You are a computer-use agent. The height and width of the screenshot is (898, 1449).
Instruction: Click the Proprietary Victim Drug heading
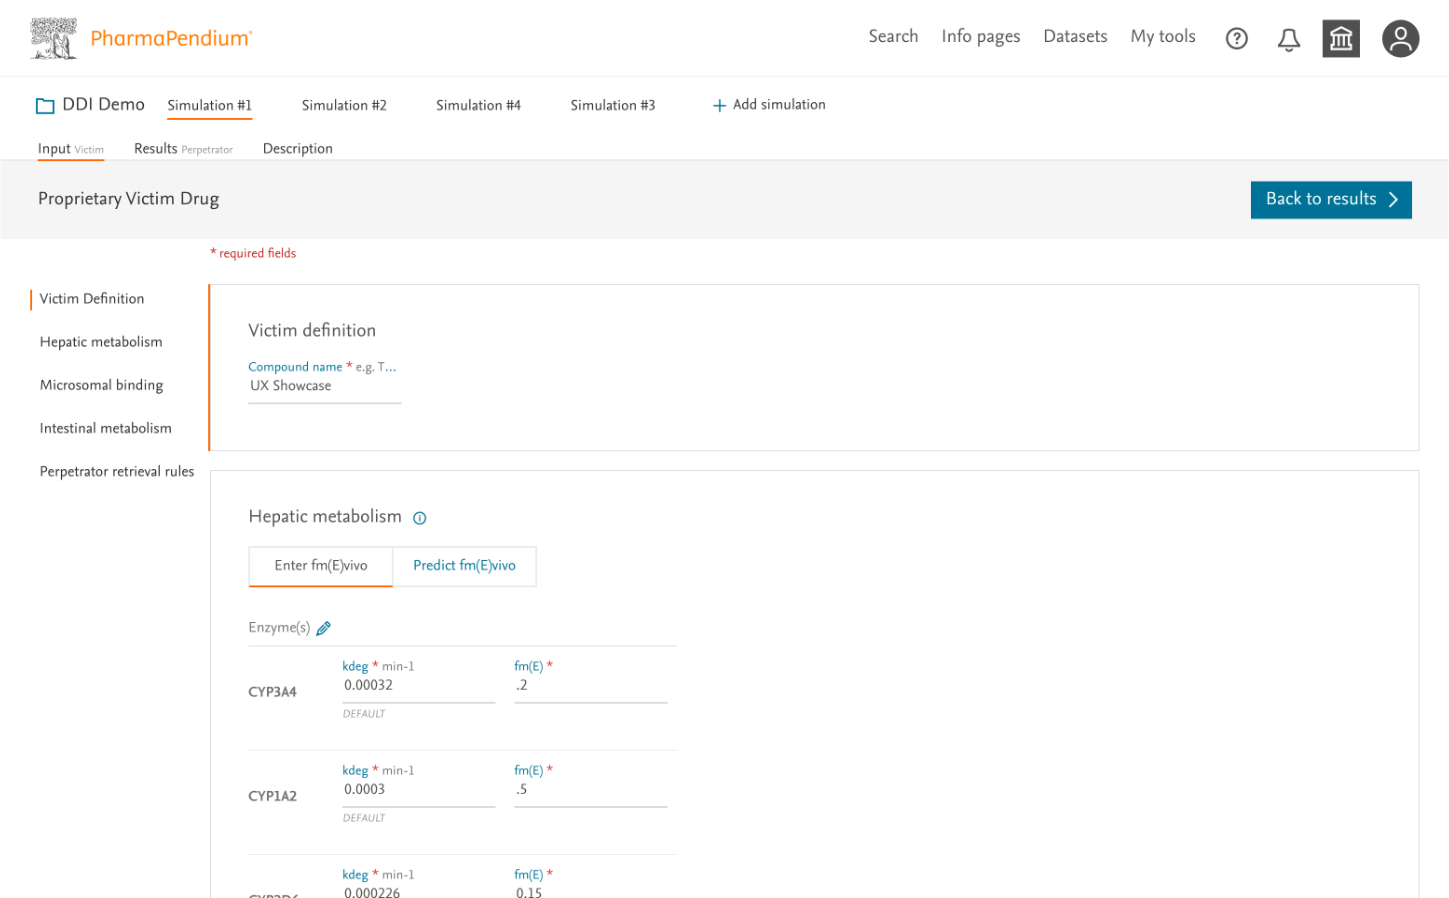tap(129, 199)
